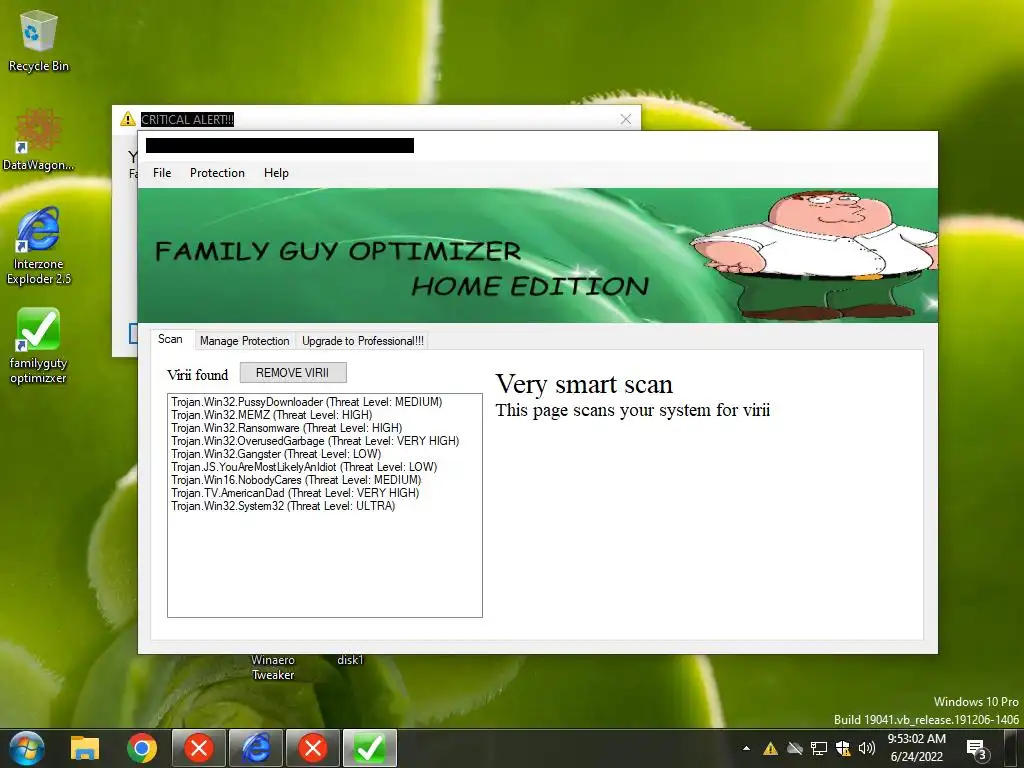Switch to the Scan tab
The width and height of the screenshot is (1024, 768).
click(170, 339)
